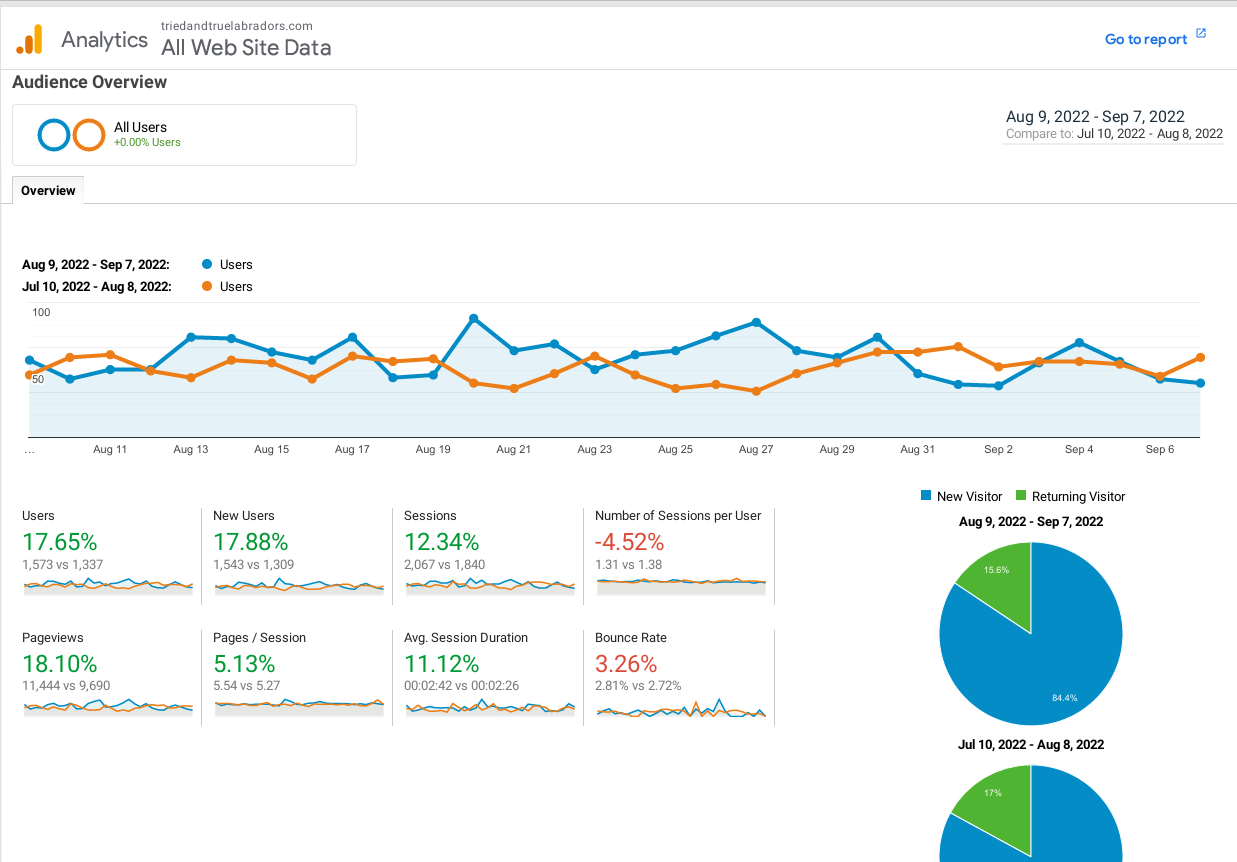Click the Audience Overview heading
Viewport: 1237px width, 862px height.
pos(90,82)
